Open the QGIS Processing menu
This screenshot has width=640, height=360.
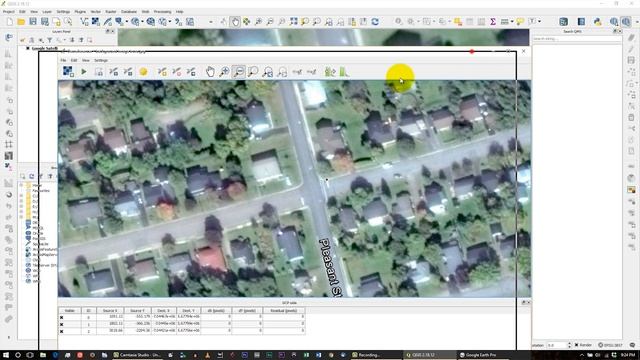pyautogui.click(x=162, y=12)
